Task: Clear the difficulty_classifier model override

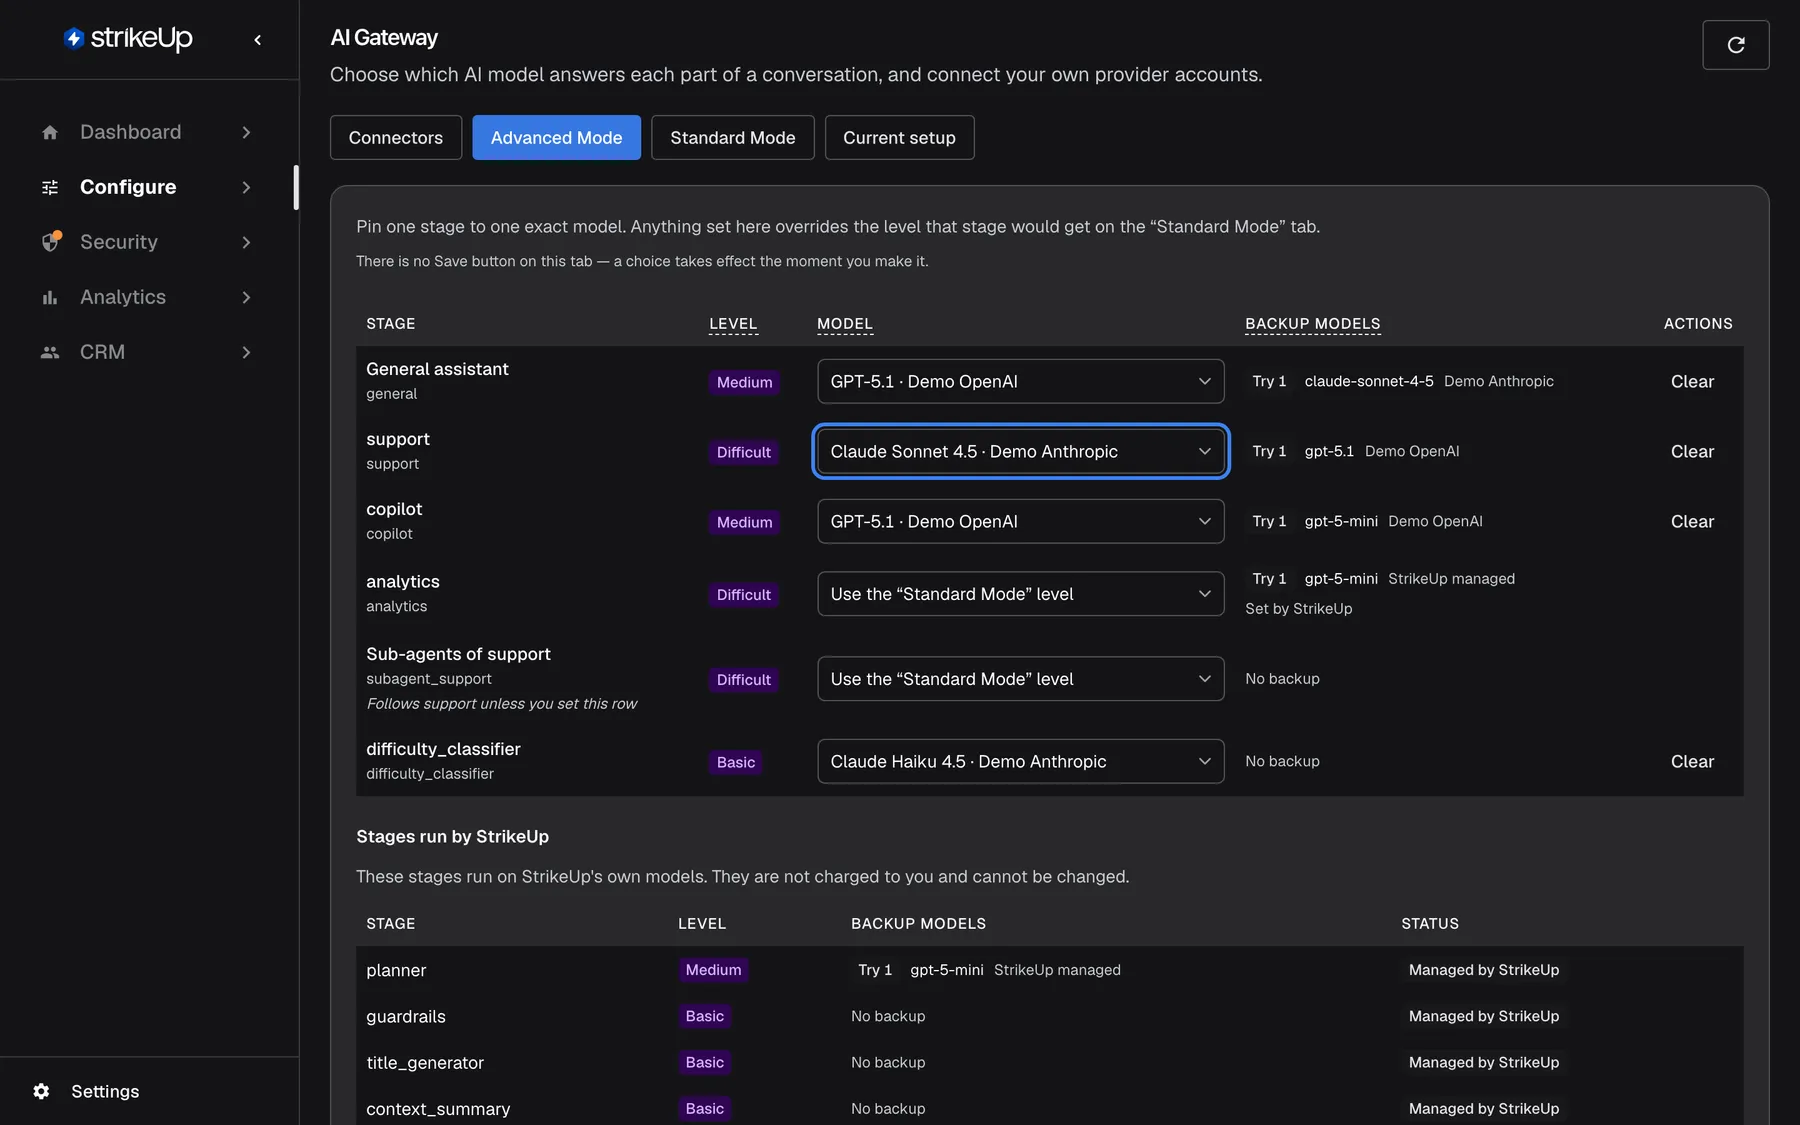Action: click(x=1692, y=761)
